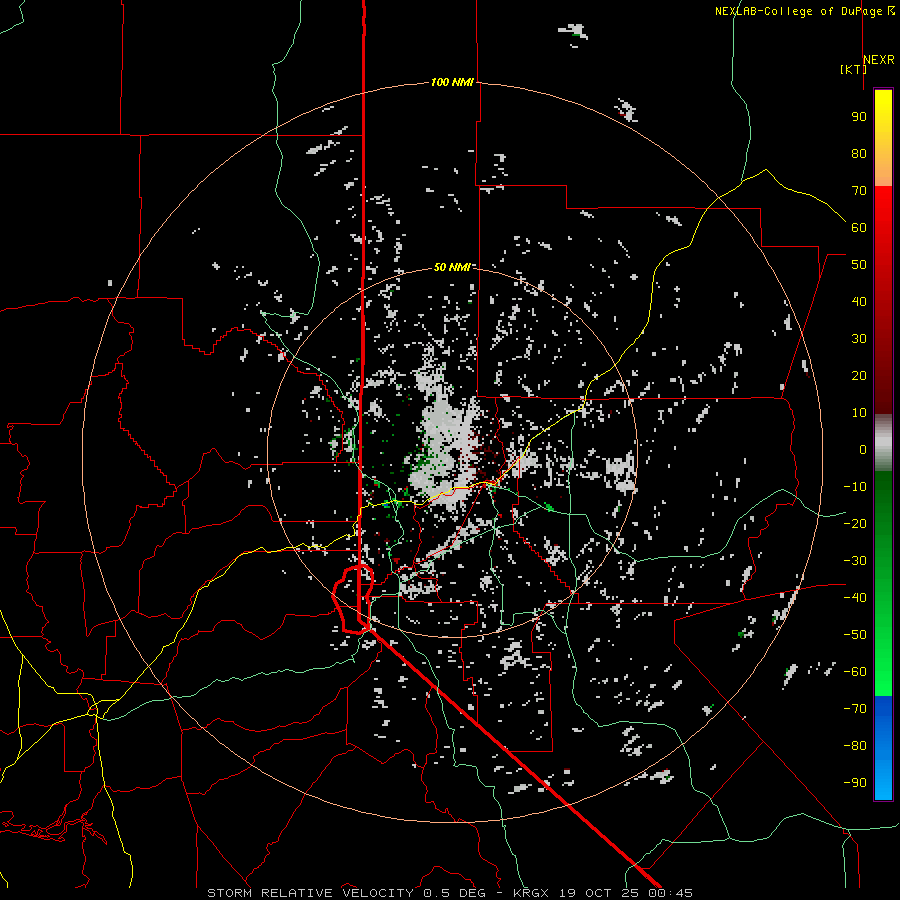
Task: Click the "KRGX 19 OCT 25 00:45" timestamp text
Action: pyautogui.click(x=603, y=893)
